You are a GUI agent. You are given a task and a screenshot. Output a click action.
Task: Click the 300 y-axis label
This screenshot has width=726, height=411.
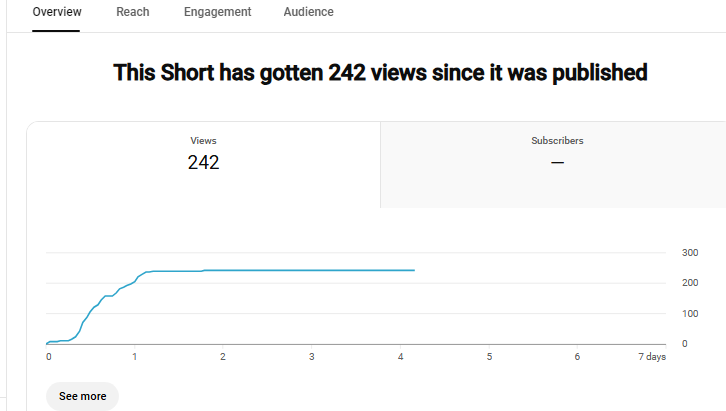pos(690,253)
